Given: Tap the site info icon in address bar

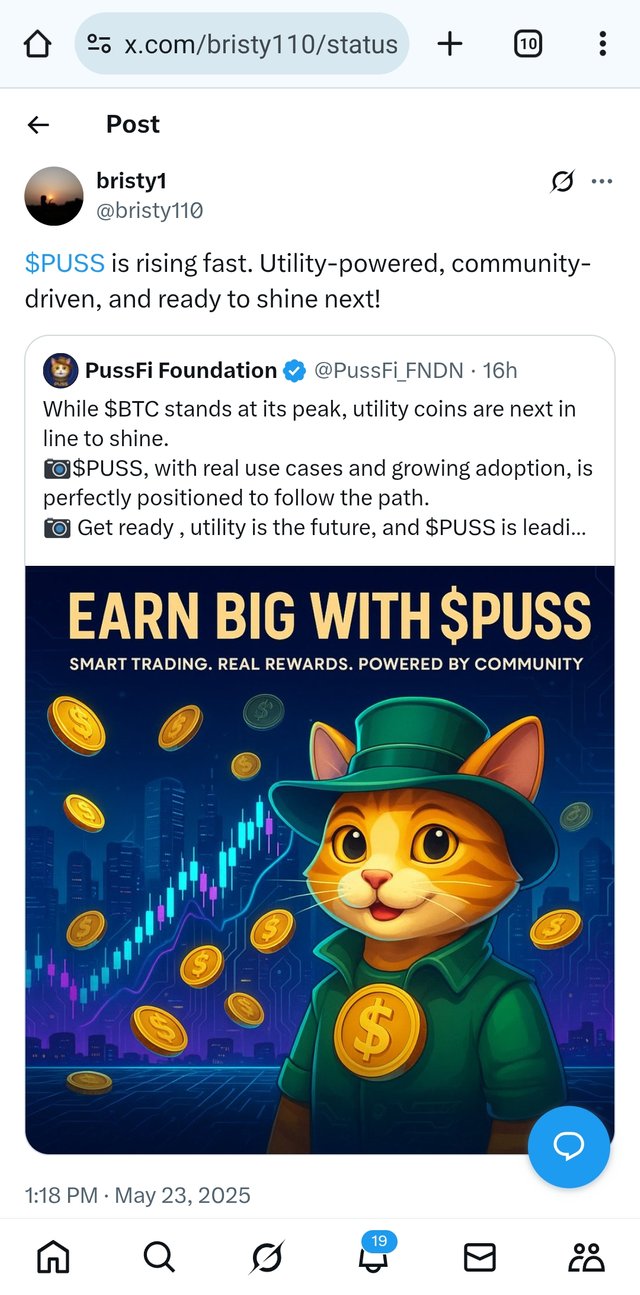Looking at the screenshot, I should pos(99,44).
